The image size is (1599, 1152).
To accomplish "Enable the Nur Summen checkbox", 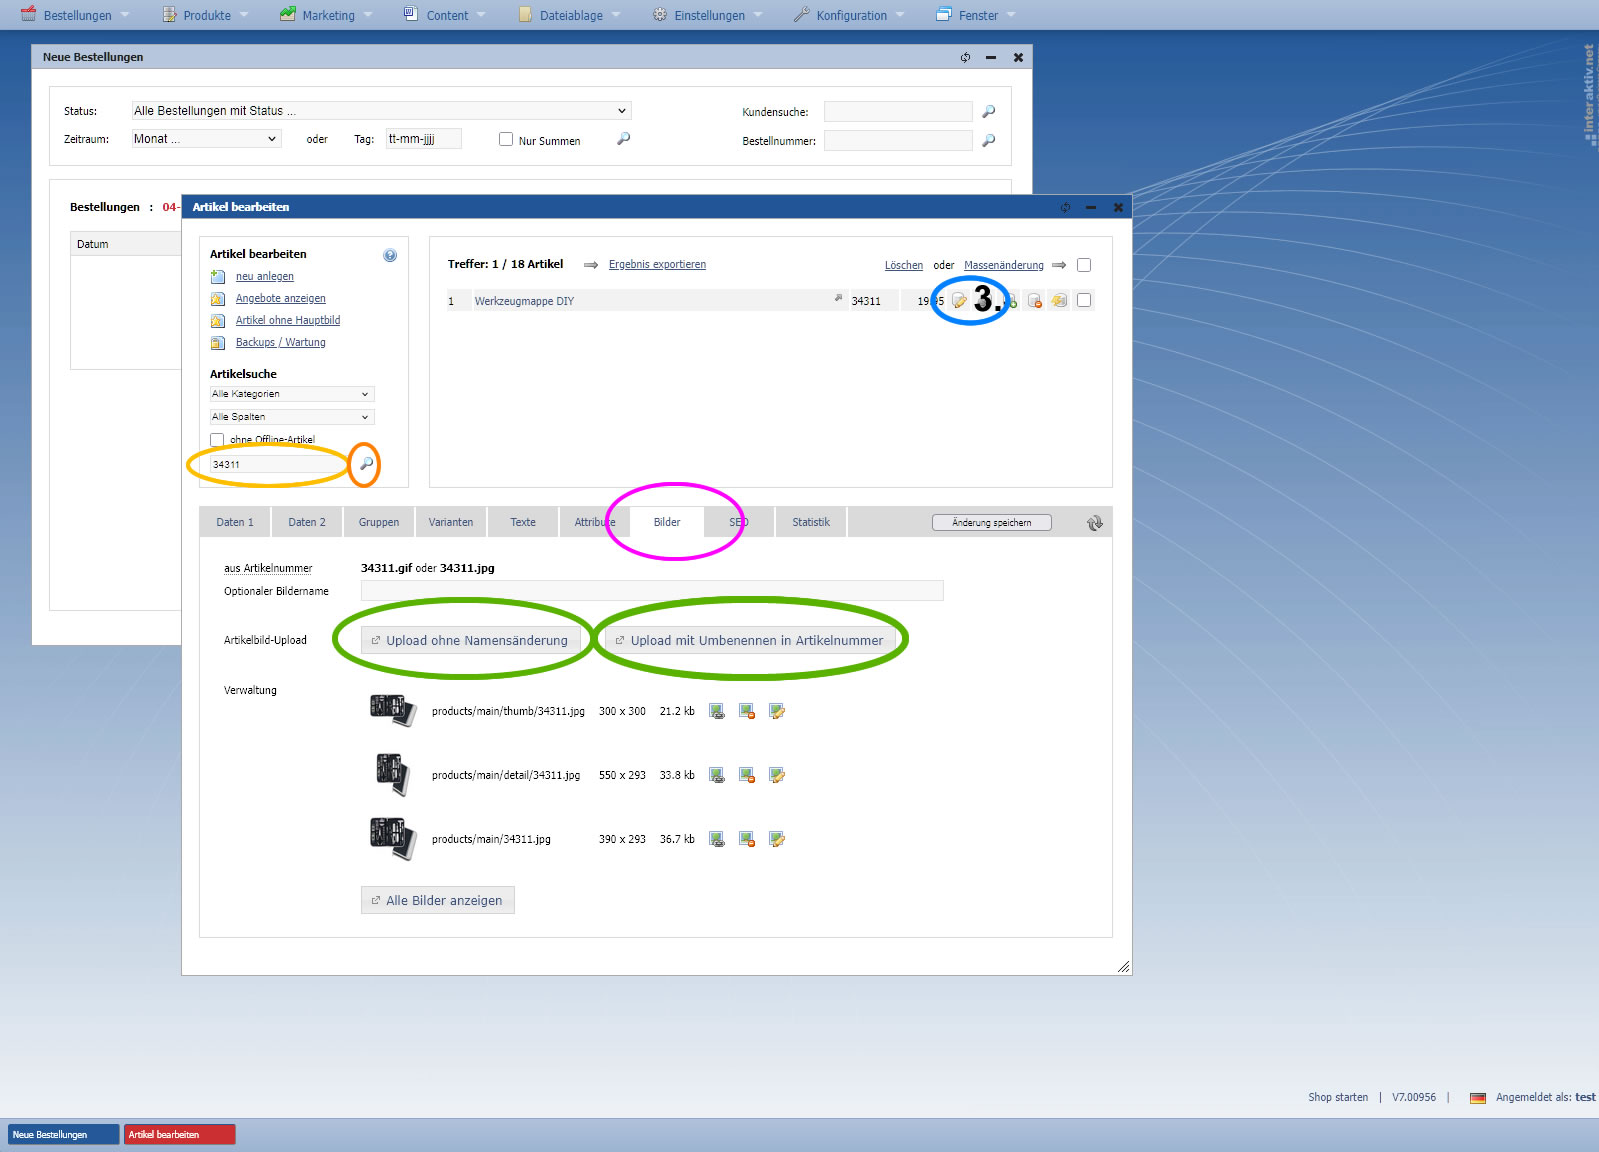I will [x=506, y=140].
